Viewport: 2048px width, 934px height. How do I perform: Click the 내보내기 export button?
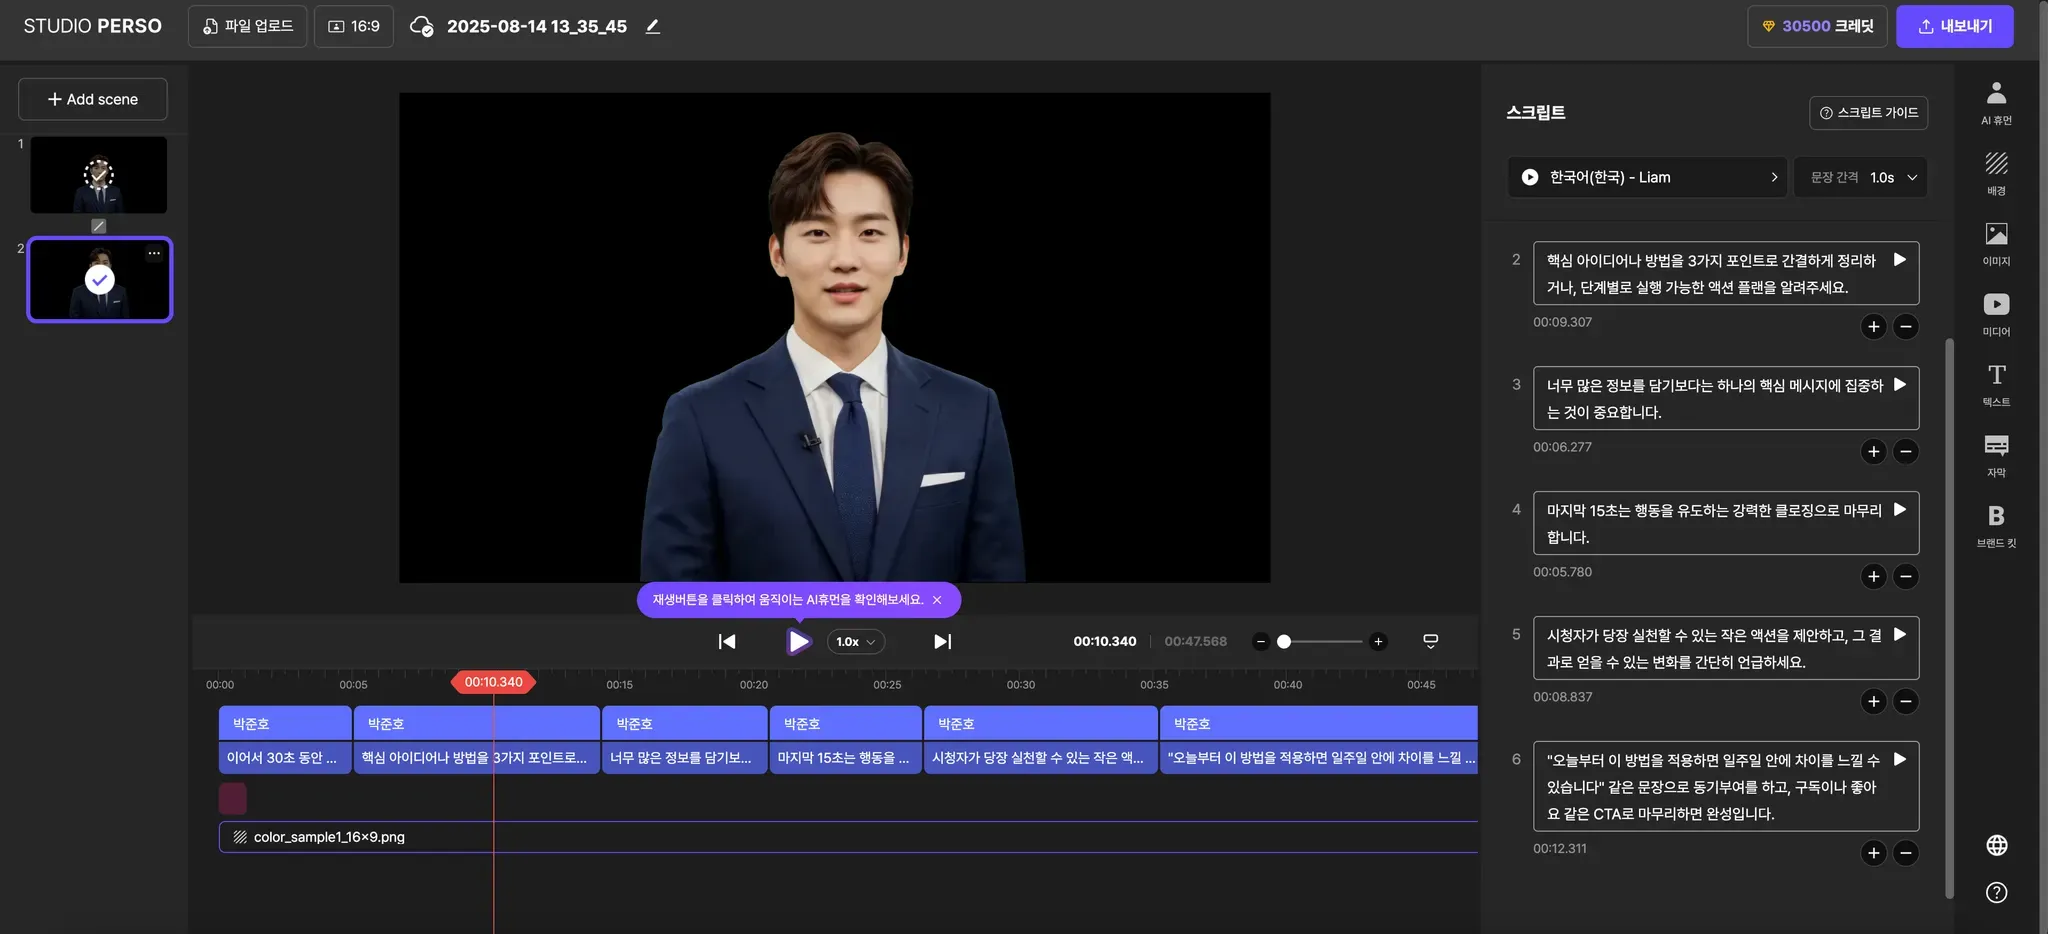1954,27
